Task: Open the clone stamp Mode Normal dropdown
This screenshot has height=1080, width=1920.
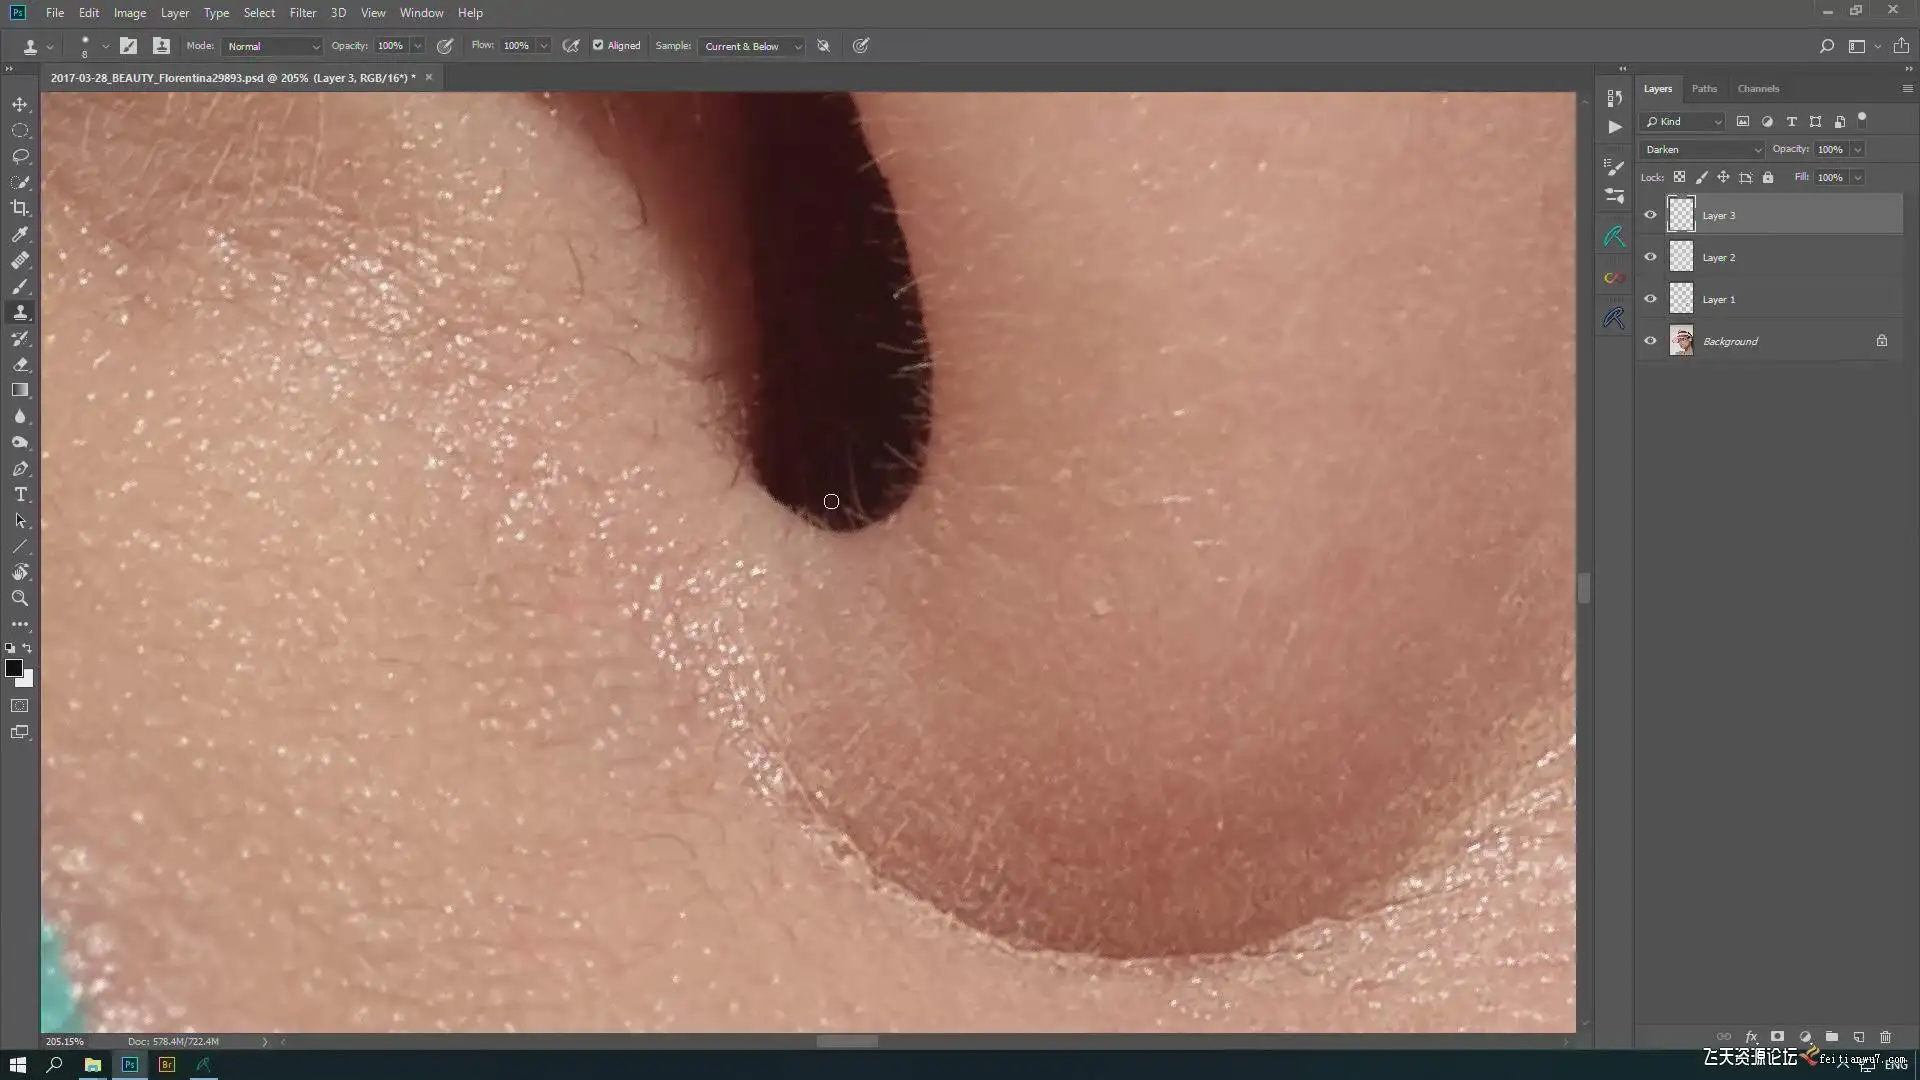Action: pyautogui.click(x=272, y=46)
